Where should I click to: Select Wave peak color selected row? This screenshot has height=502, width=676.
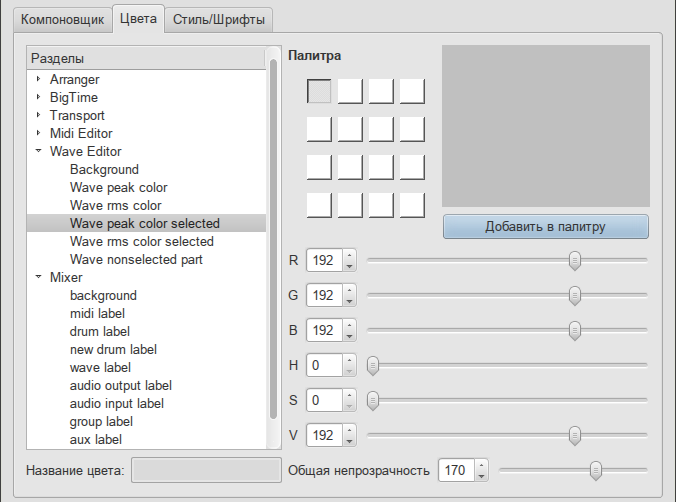coord(146,223)
